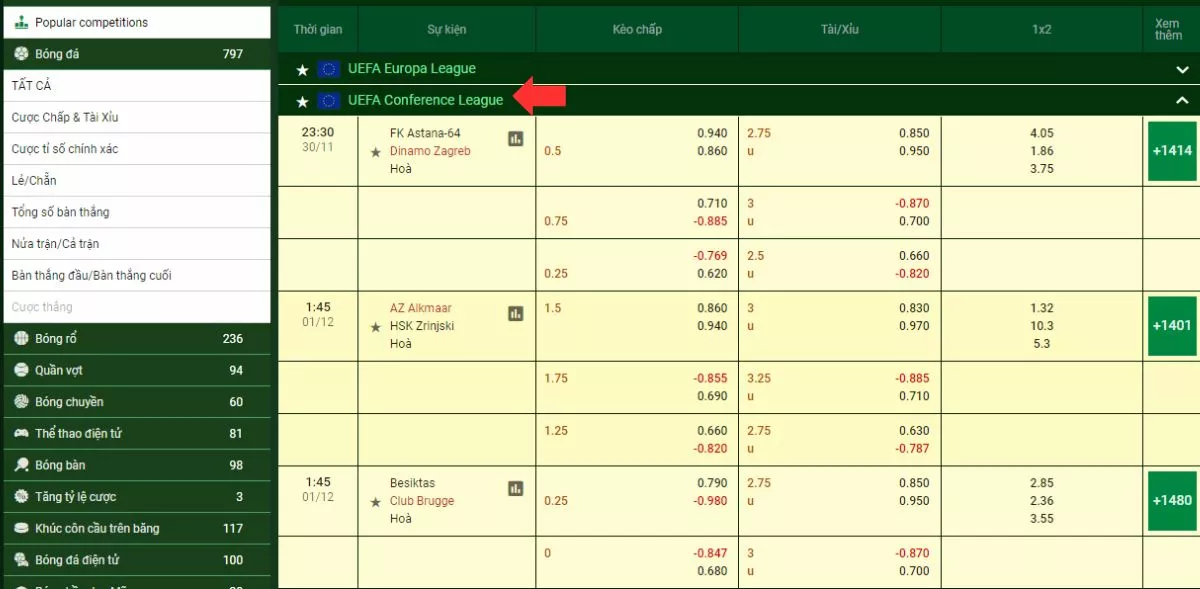Open stats icon for AZ Alkmaar match
The image size is (1200, 589).
516,313
